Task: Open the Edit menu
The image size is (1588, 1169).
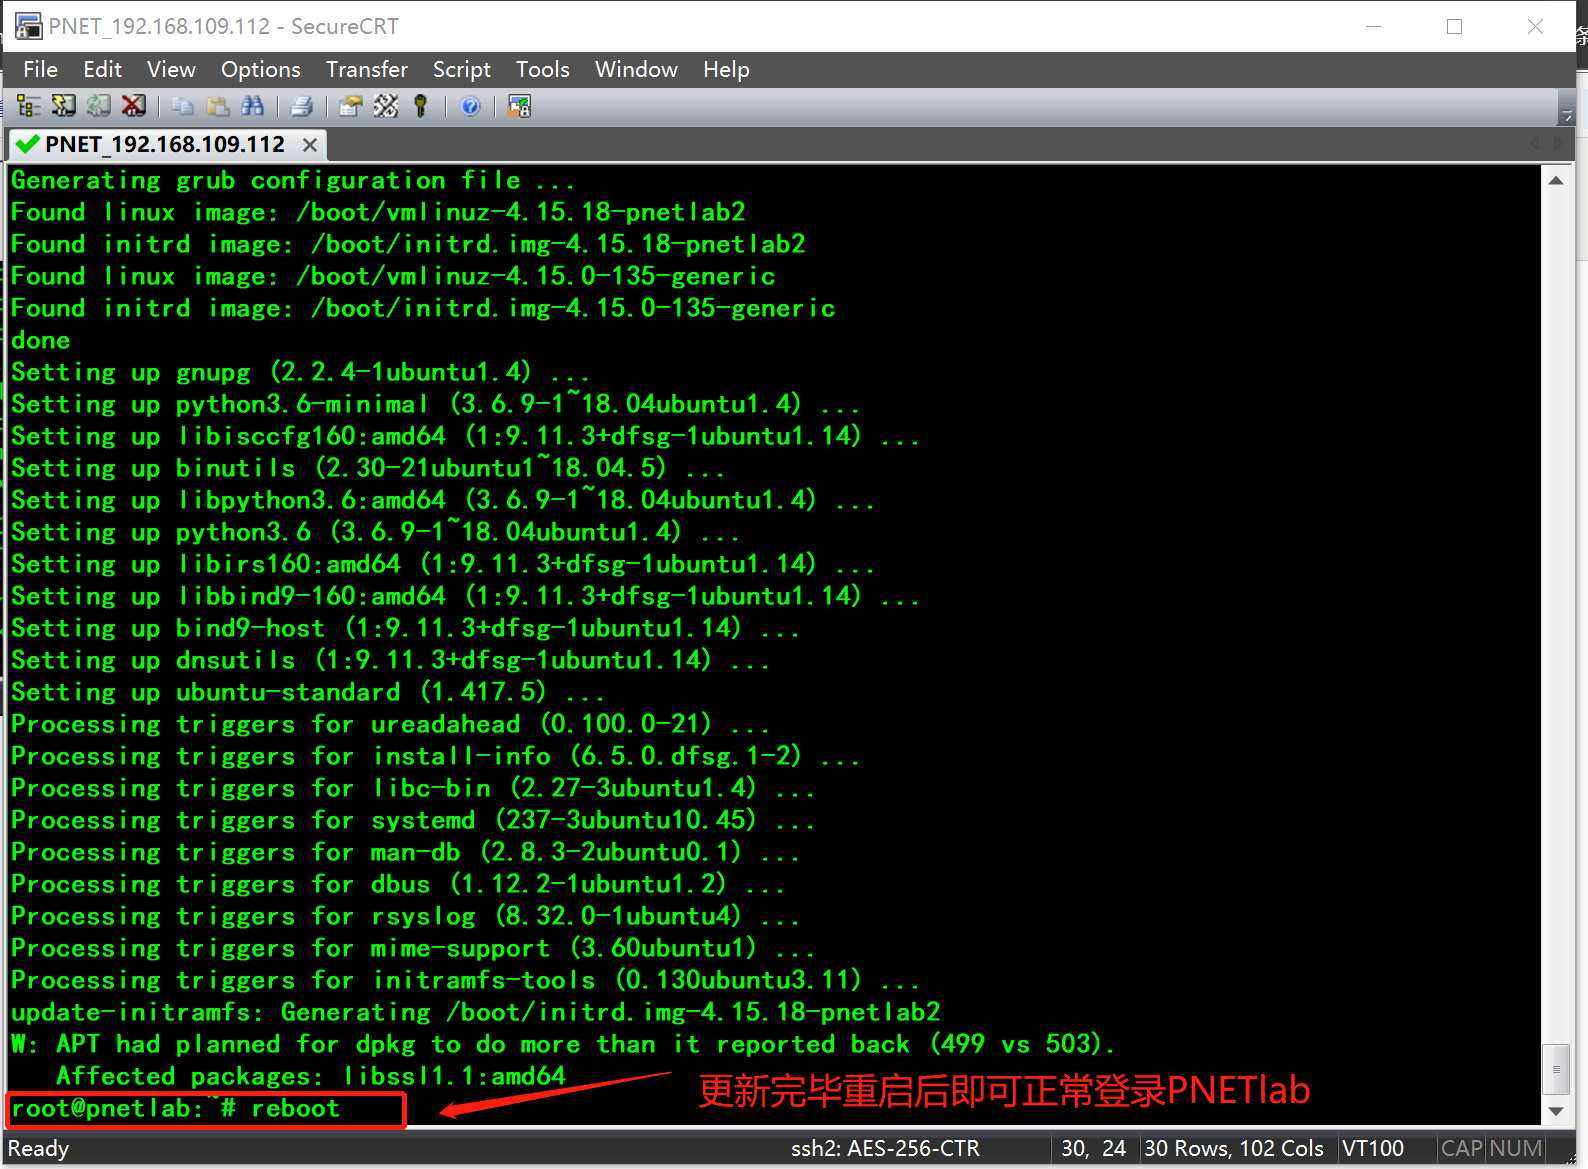Action: [x=102, y=69]
